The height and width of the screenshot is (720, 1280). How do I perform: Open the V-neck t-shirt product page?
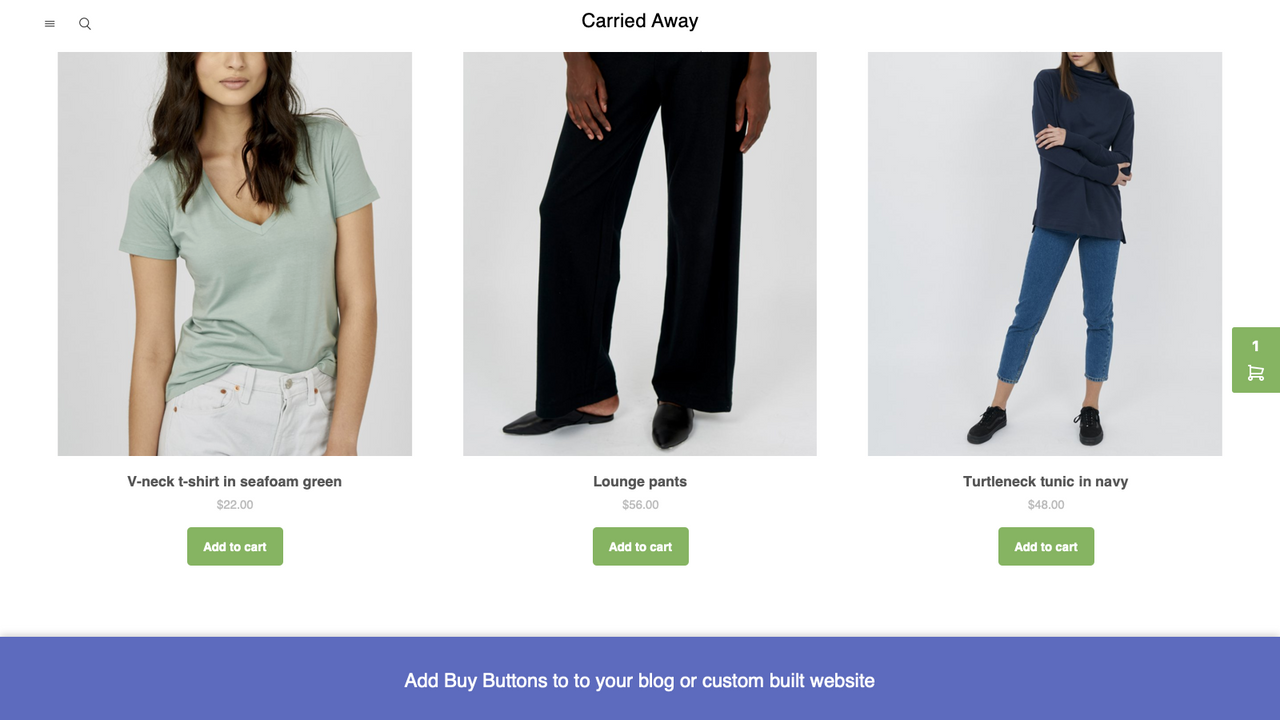point(234,481)
